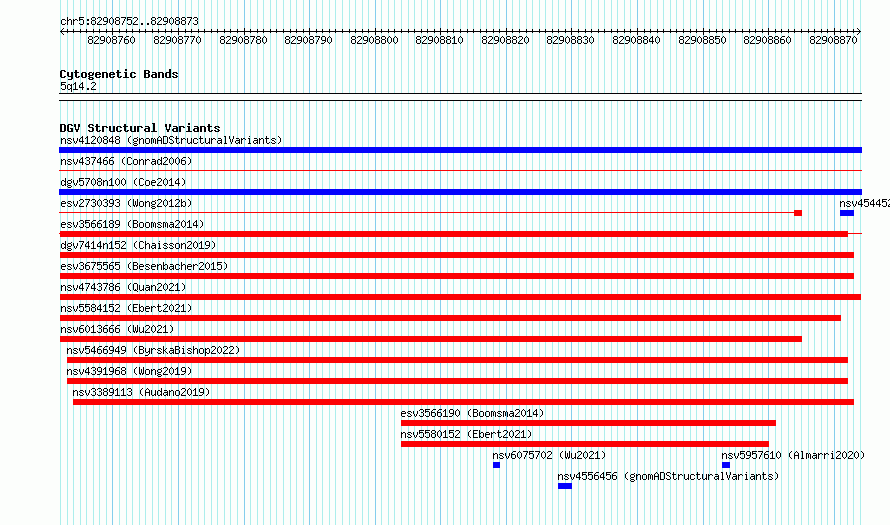Click the nsv5466949 red variant bar
This screenshot has height=525, width=890.
click(457, 360)
